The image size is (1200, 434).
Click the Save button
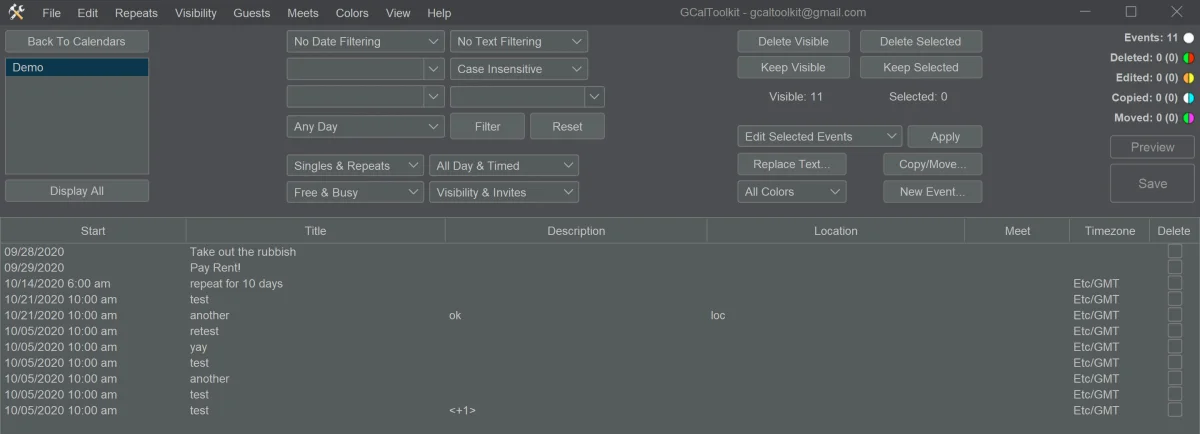pos(1152,184)
